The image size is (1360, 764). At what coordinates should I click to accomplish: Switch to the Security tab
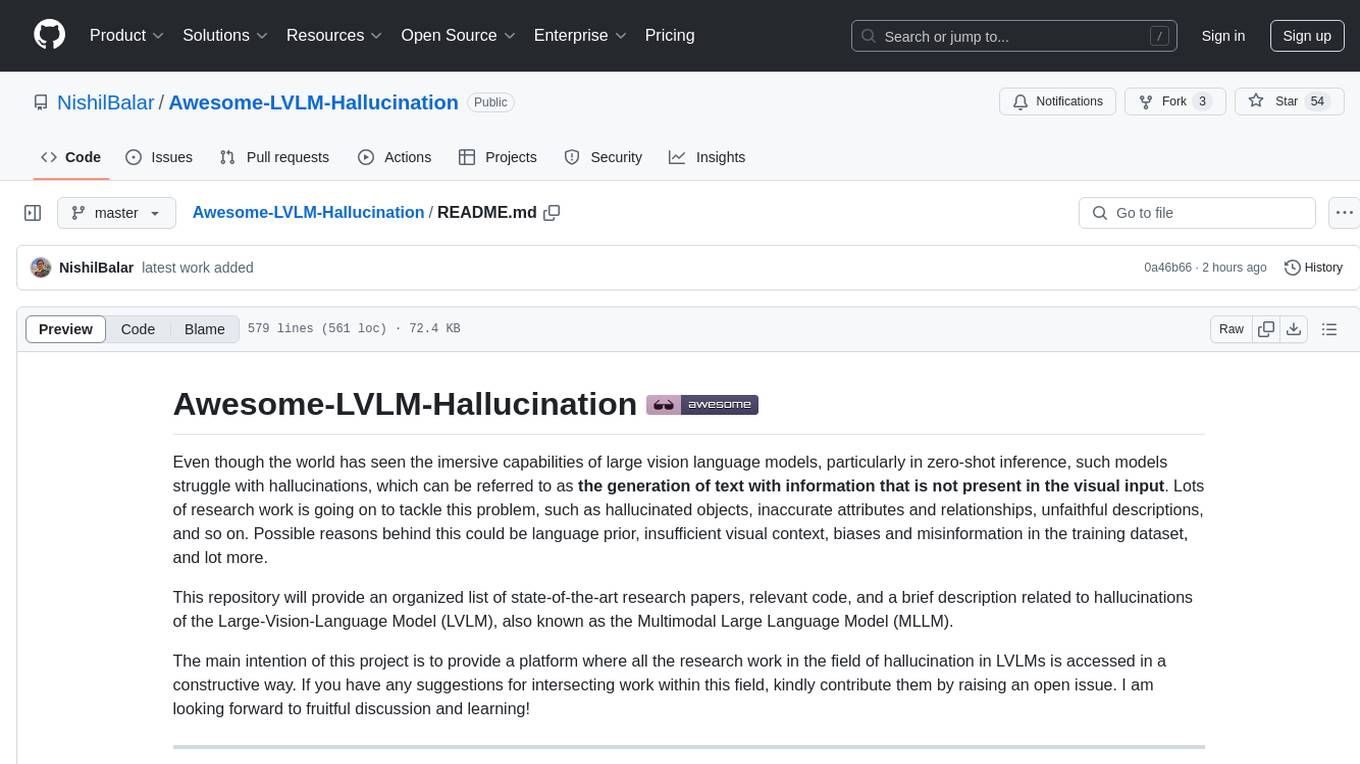click(x=603, y=157)
